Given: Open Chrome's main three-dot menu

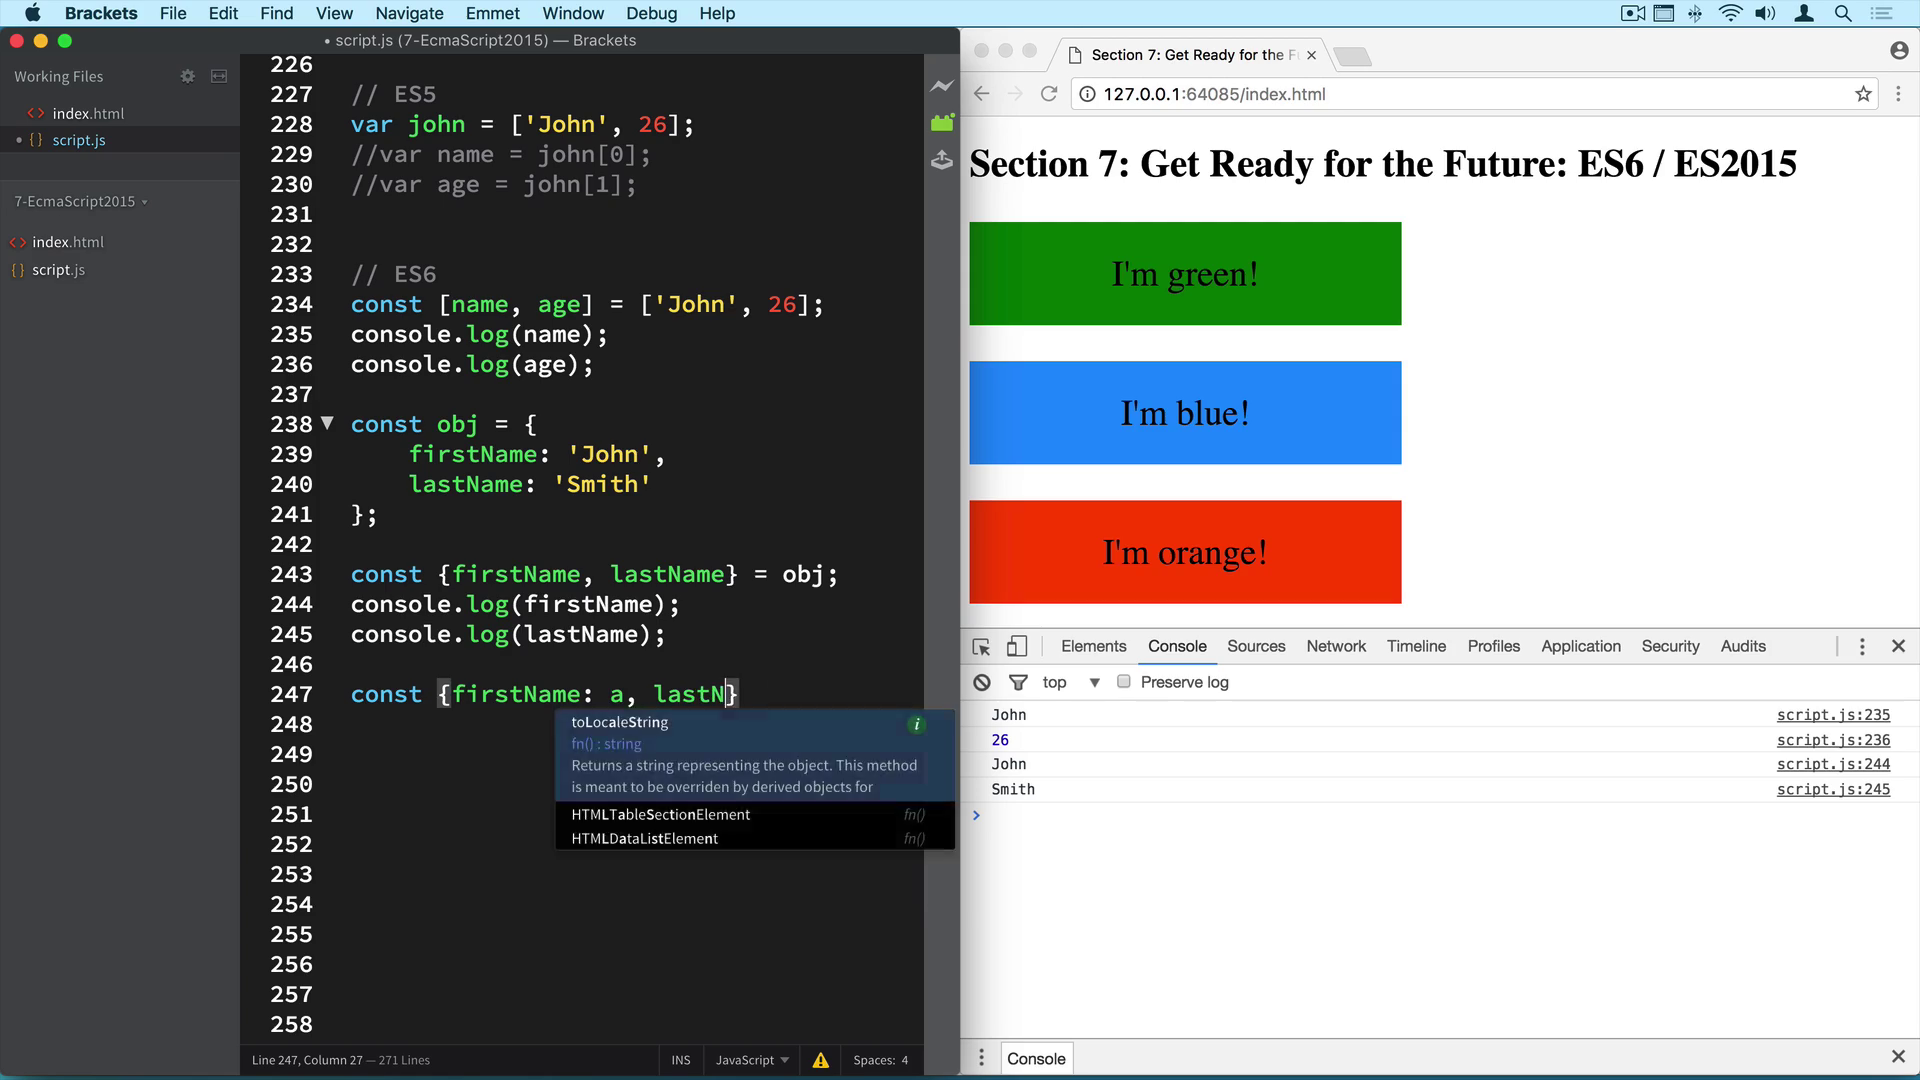Looking at the screenshot, I should coord(1898,94).
